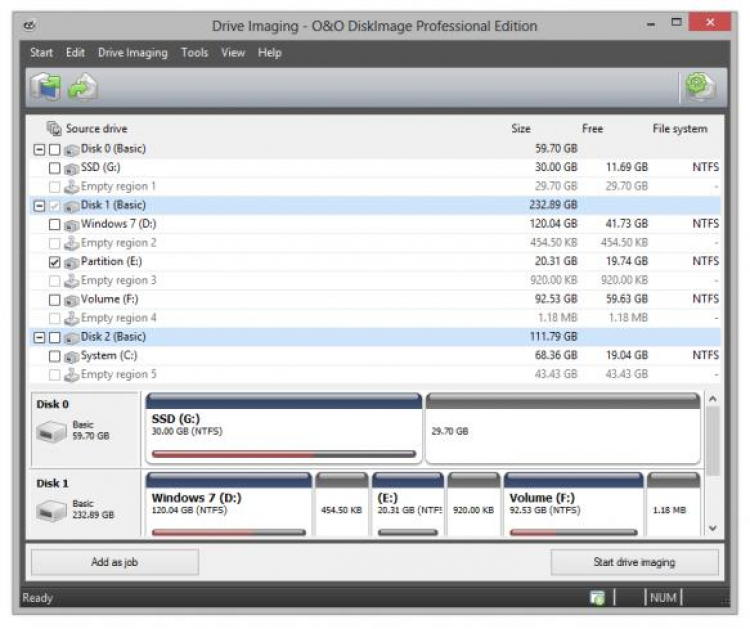Open the View menu
Viewport: 750px width, 629px height.
click(x=232, y=53)
